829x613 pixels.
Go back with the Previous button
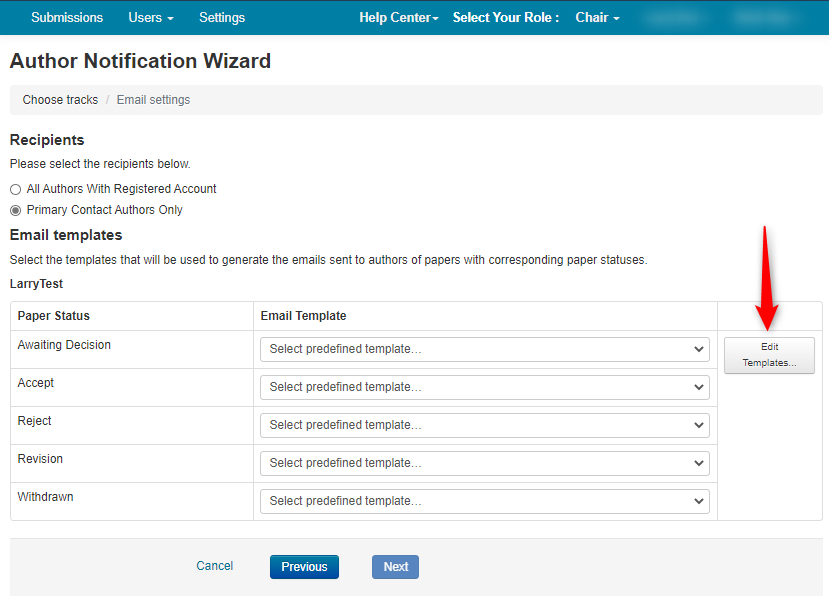click(304, 567)
